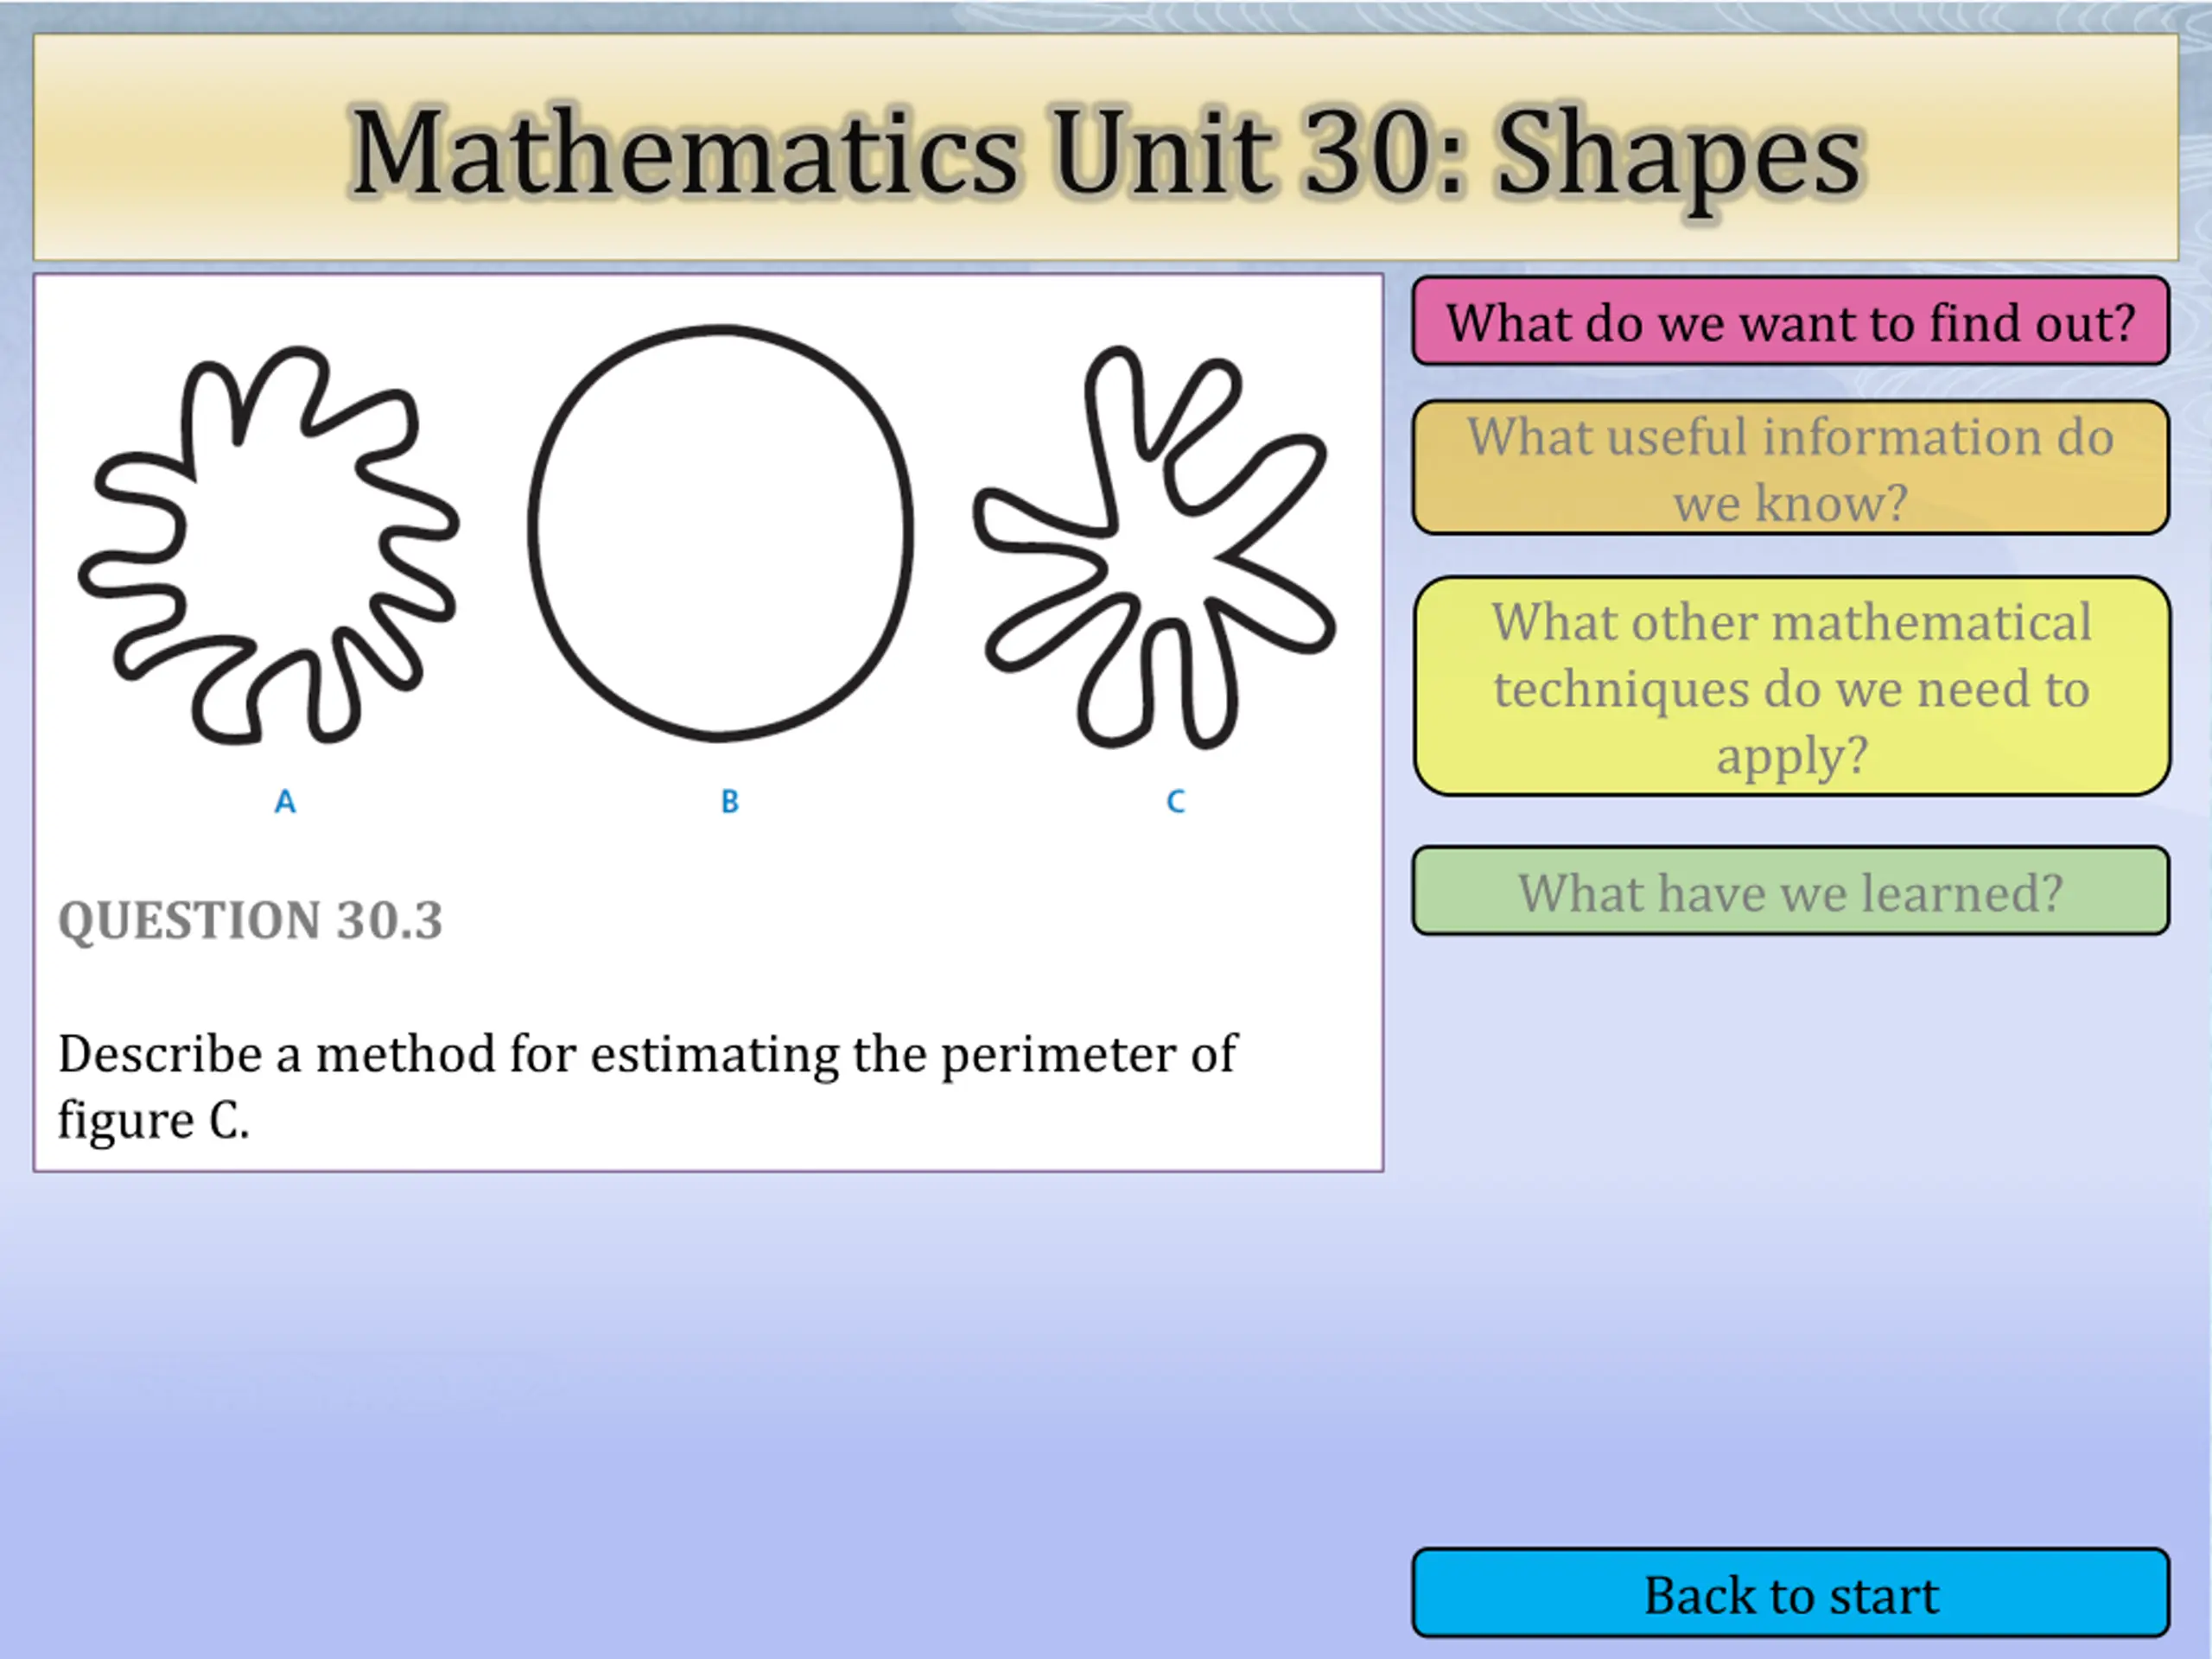Open the 'What have we learned?' section
Screen dimensions: 2212x1659
click(1790, 891)
